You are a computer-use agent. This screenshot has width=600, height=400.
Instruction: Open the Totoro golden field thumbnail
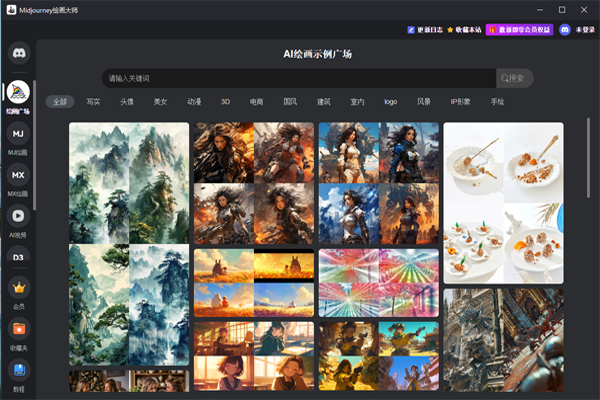point(254,283)
